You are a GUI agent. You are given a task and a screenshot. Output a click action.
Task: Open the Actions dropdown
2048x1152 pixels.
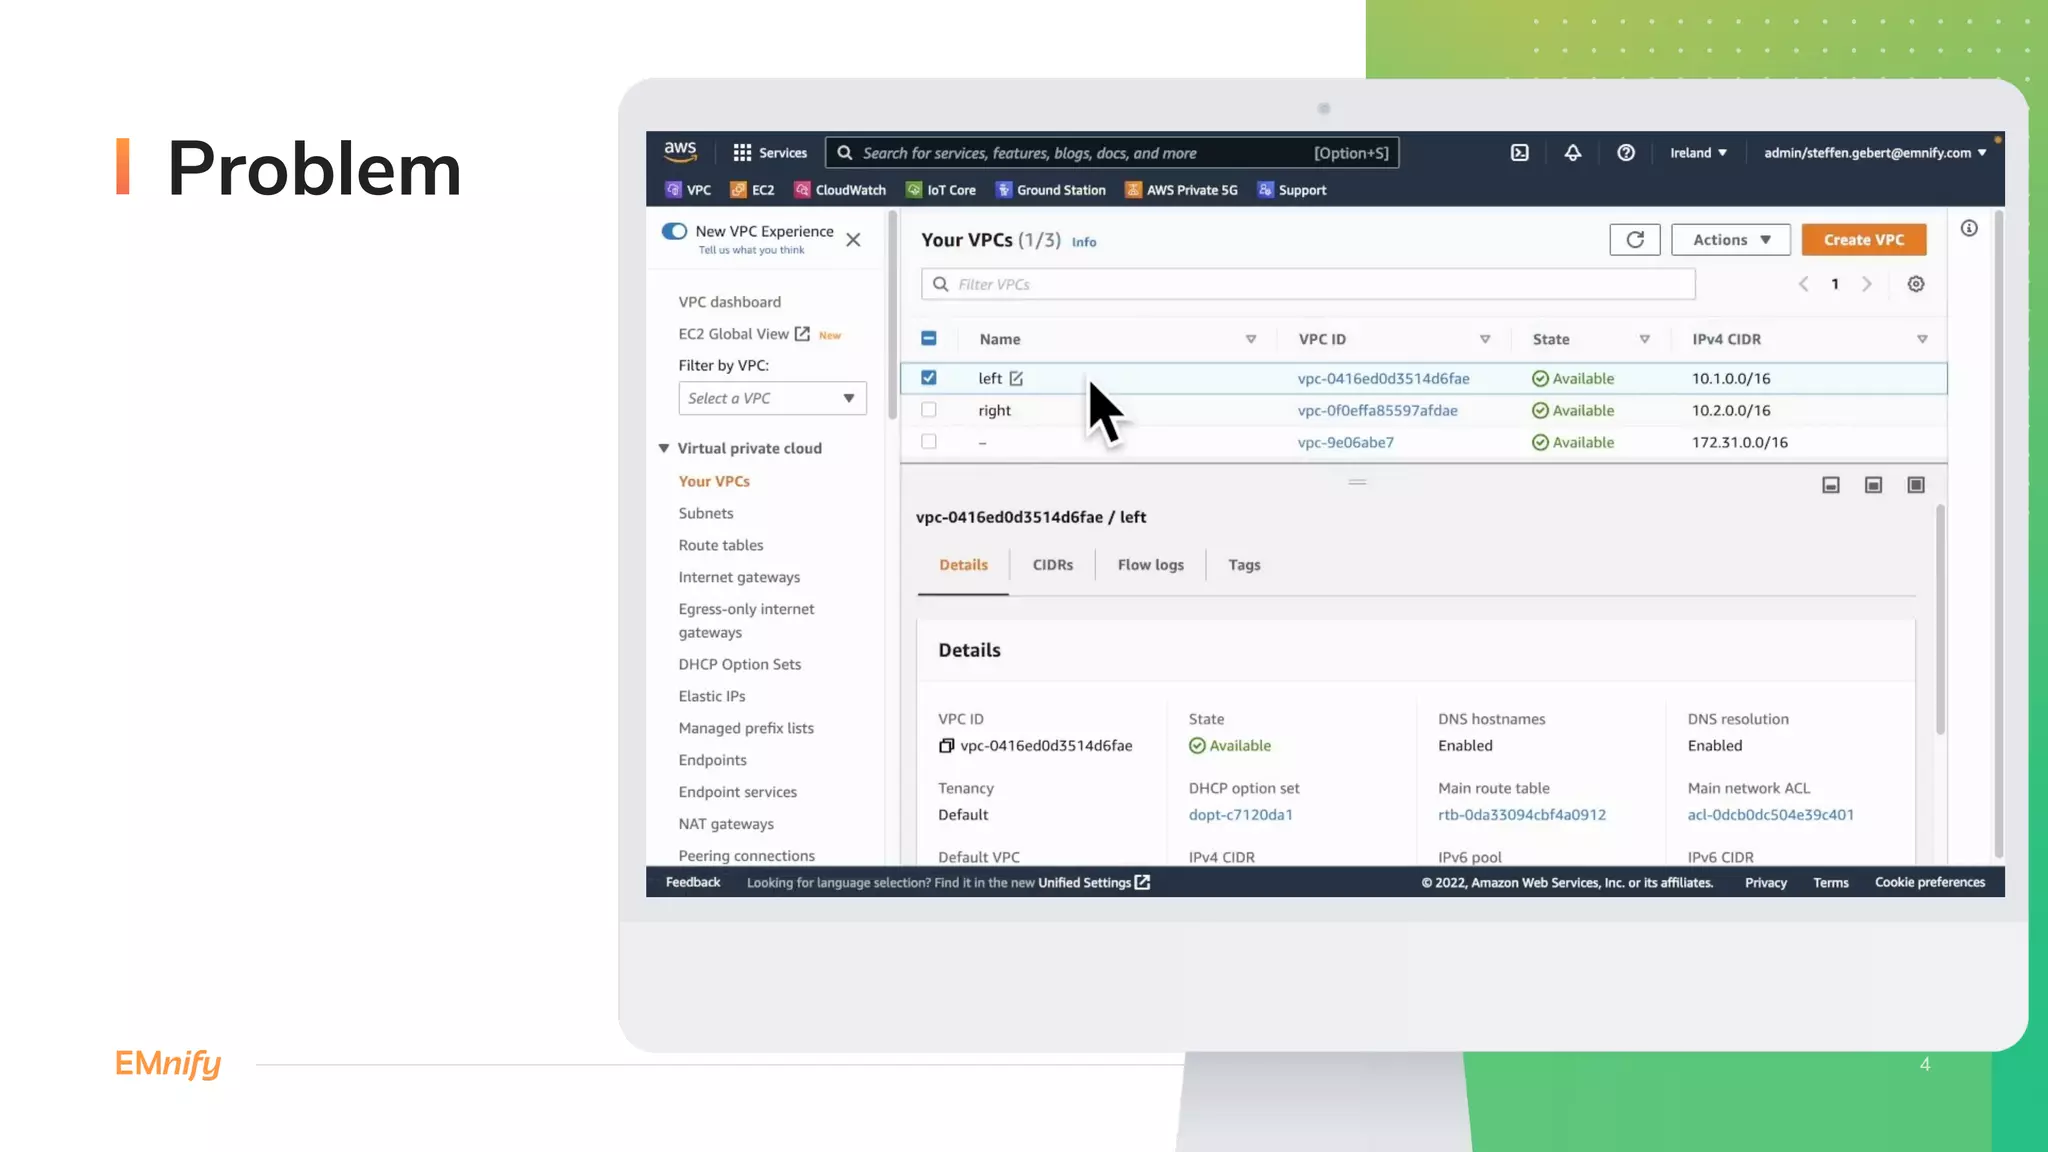click(1731, 240)
